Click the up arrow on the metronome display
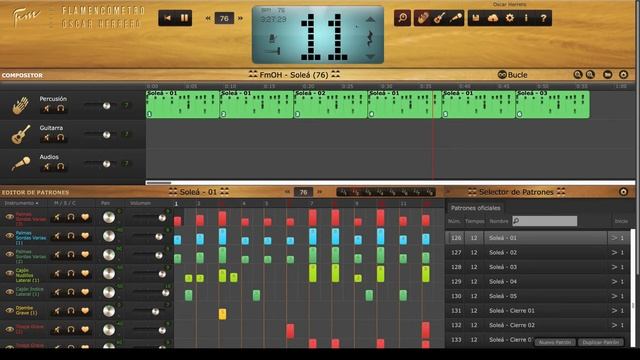640x360 pixels. pyautogui.click(x=370, y=20)
